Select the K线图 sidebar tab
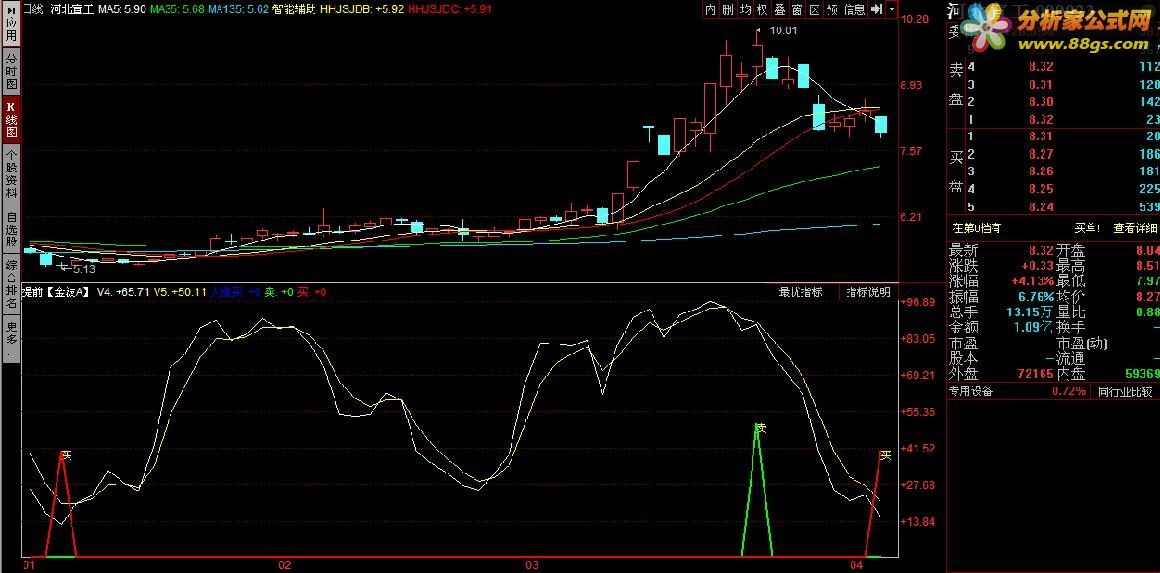This screenshot has height=573, width=1160. point(10,119)
